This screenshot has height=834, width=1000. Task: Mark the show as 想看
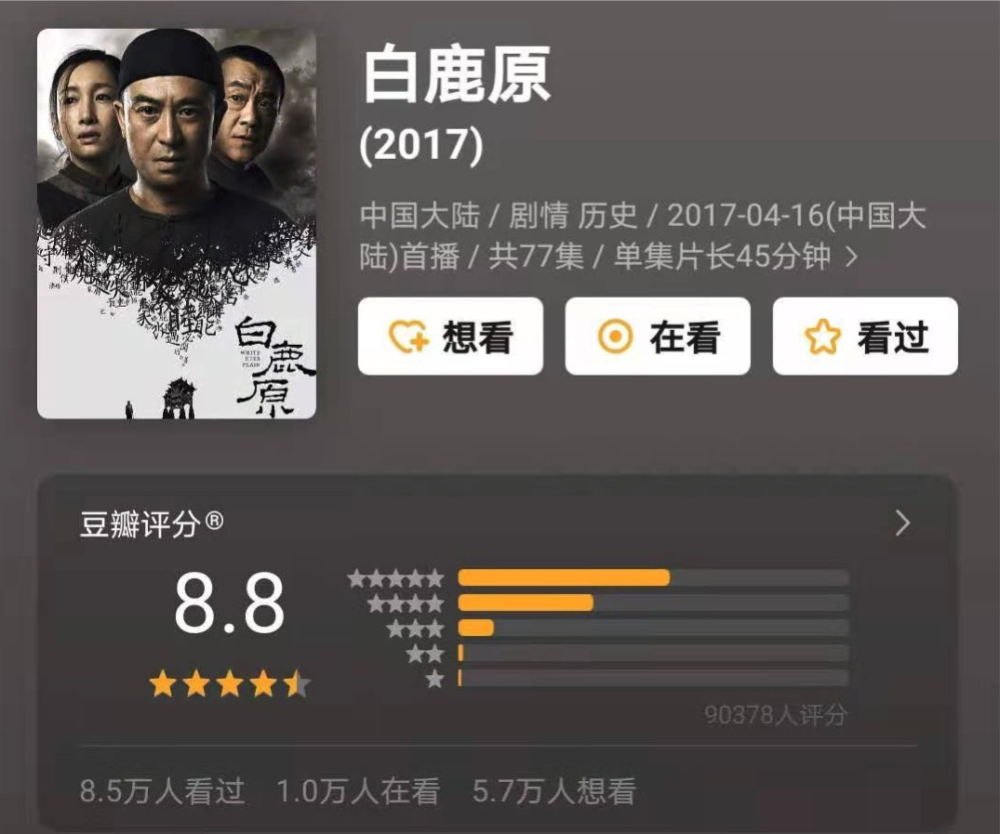(x=450, y=336)
